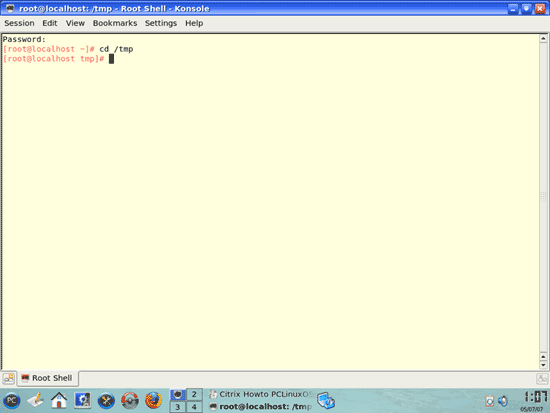Screen dimensions: 550x413
Task: Open the Bookmarks menu
Action: [115, 23]
